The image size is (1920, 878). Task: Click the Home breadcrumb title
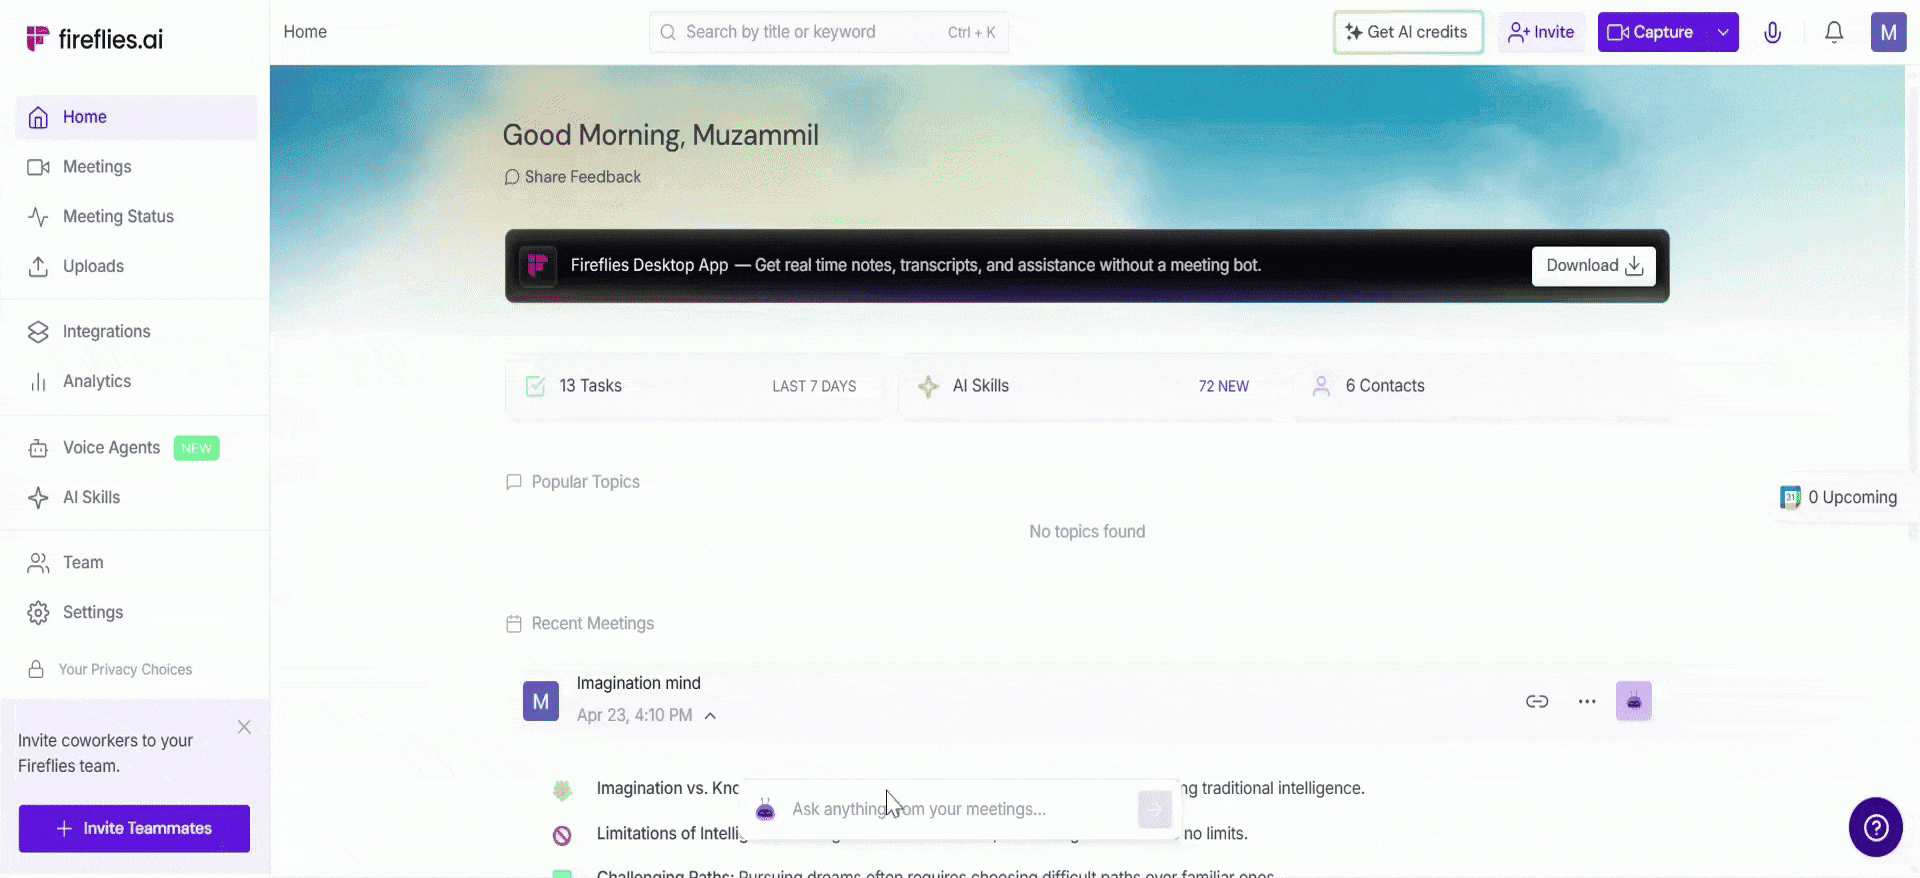coord(305,32)
